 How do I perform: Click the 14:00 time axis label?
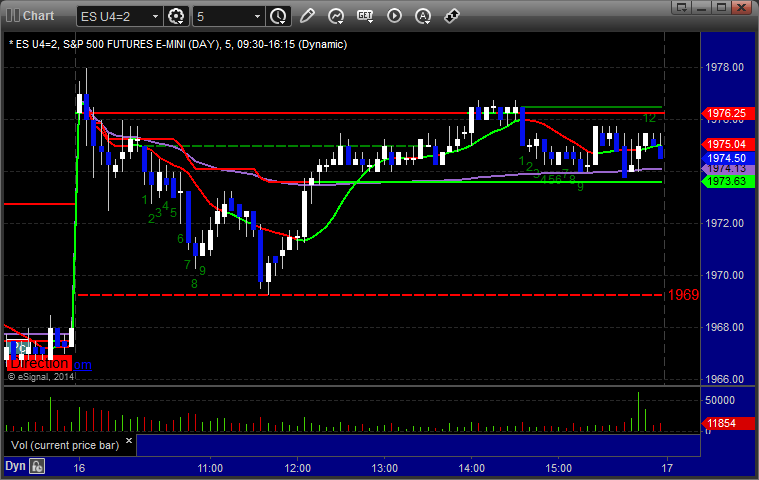(471, 468)
